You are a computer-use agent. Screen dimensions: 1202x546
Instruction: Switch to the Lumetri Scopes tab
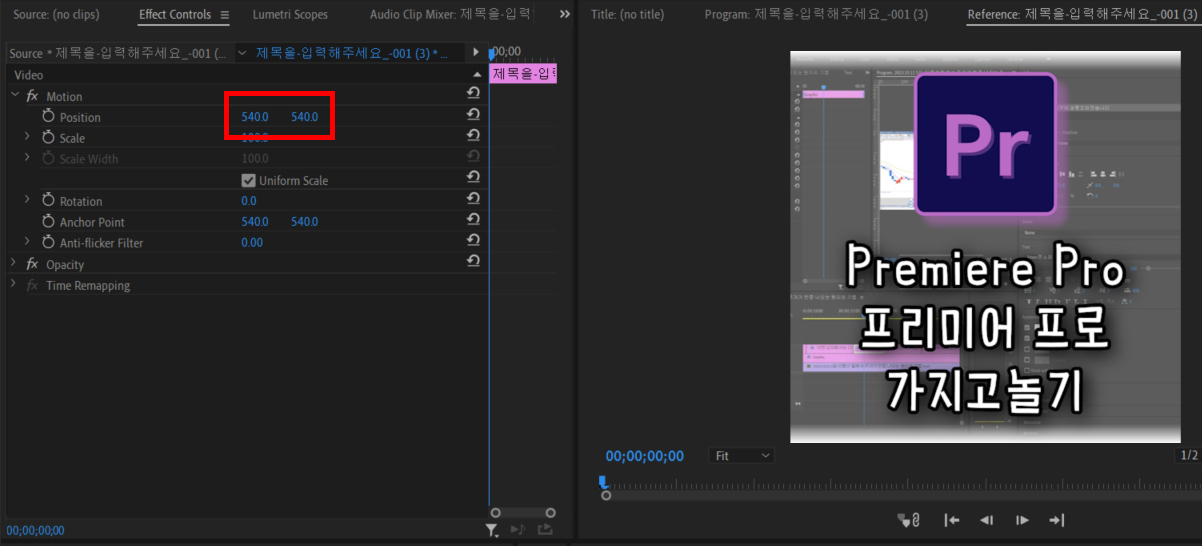pyautogui.click(x=290, y=15)
